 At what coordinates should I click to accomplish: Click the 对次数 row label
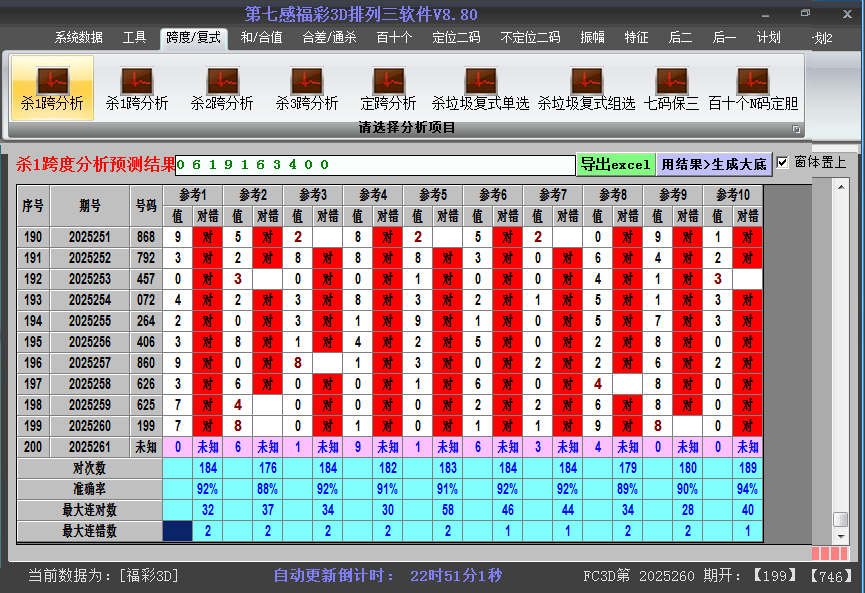(x=89, y=468)
